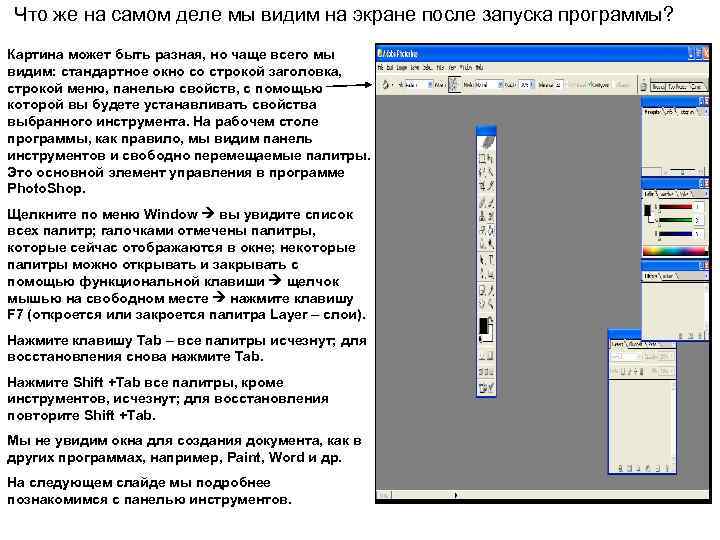Select the Rectangular Marquee tool in toolbox
Image resolution: width=720 pixels, height=540 pixels.
point(482,159)
